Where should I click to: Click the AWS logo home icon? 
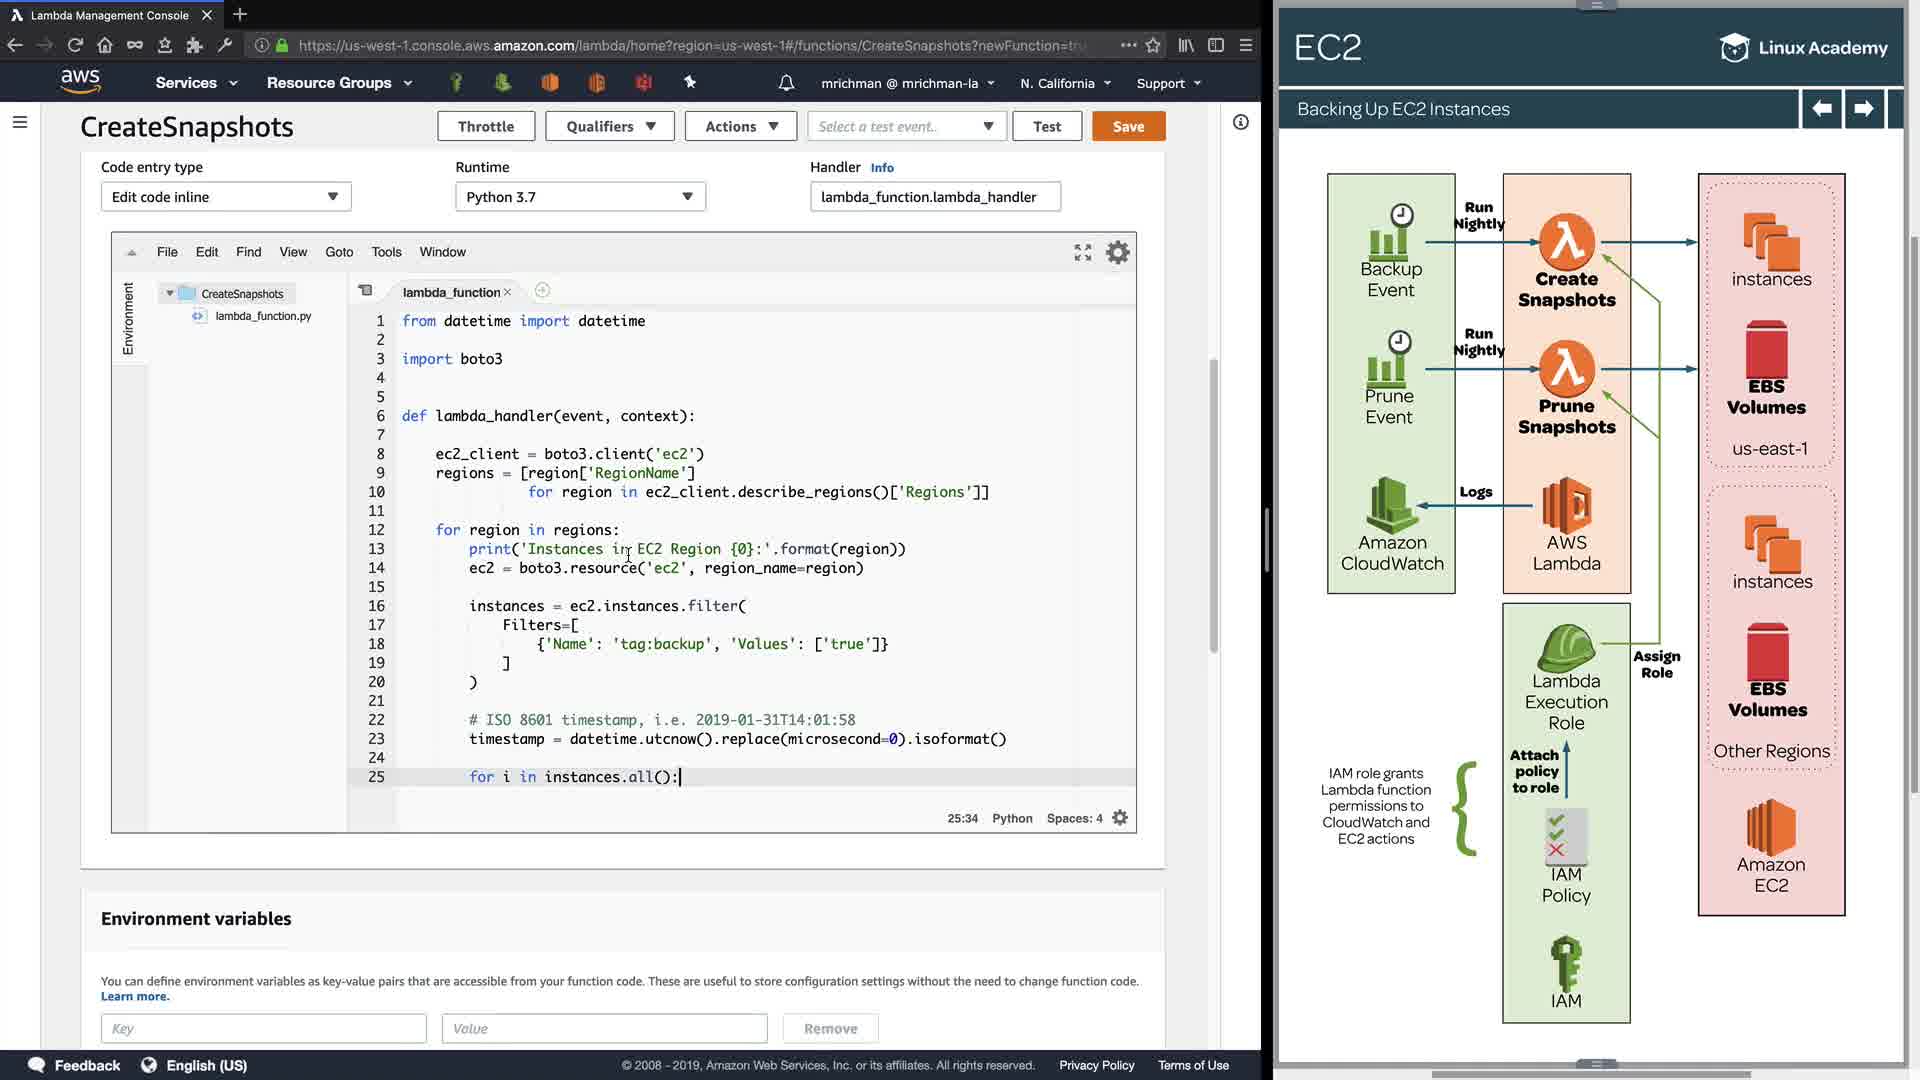tap(80, 82)
